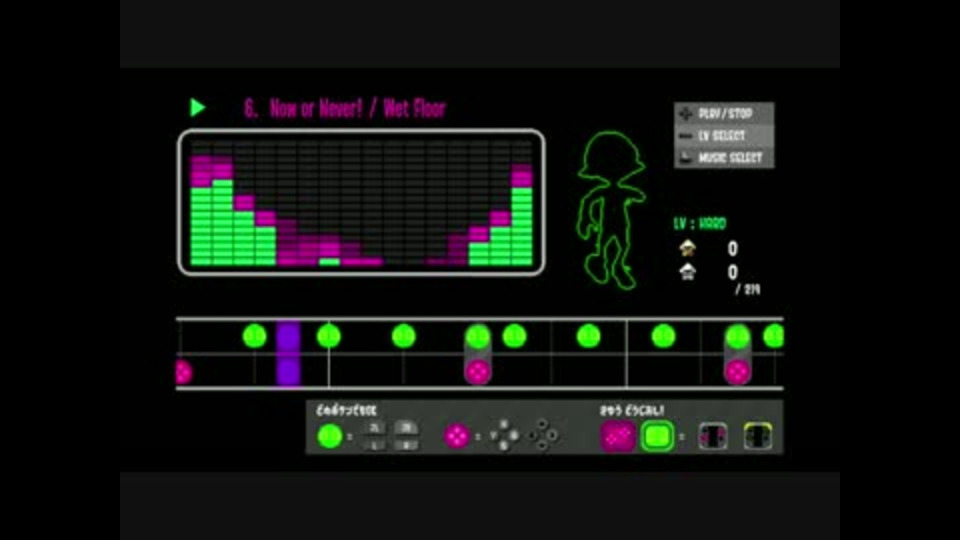The height and width of the screenshot is (540, 960).
Task: Click the green square icon in the legend
Action: (x=657, y=437)
